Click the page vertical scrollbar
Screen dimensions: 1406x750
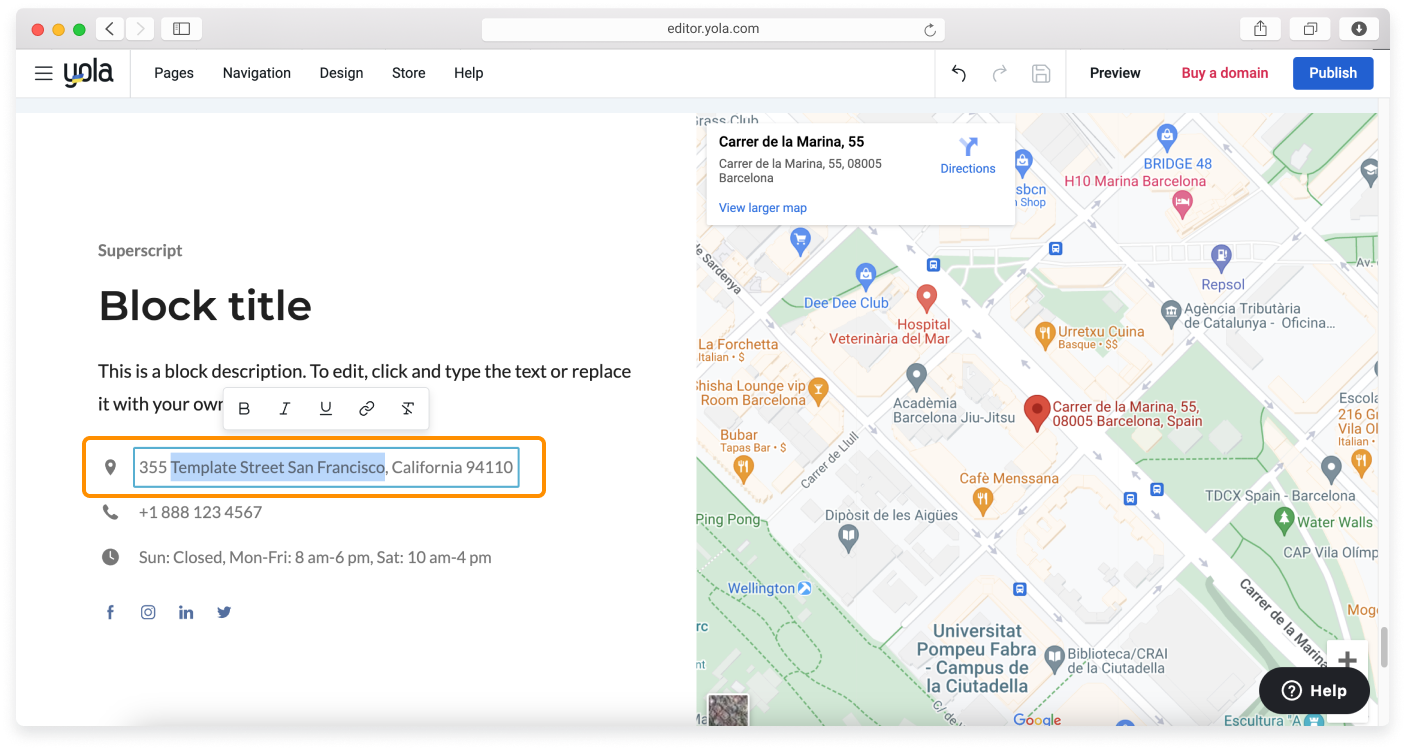(x=1384, y=648)
